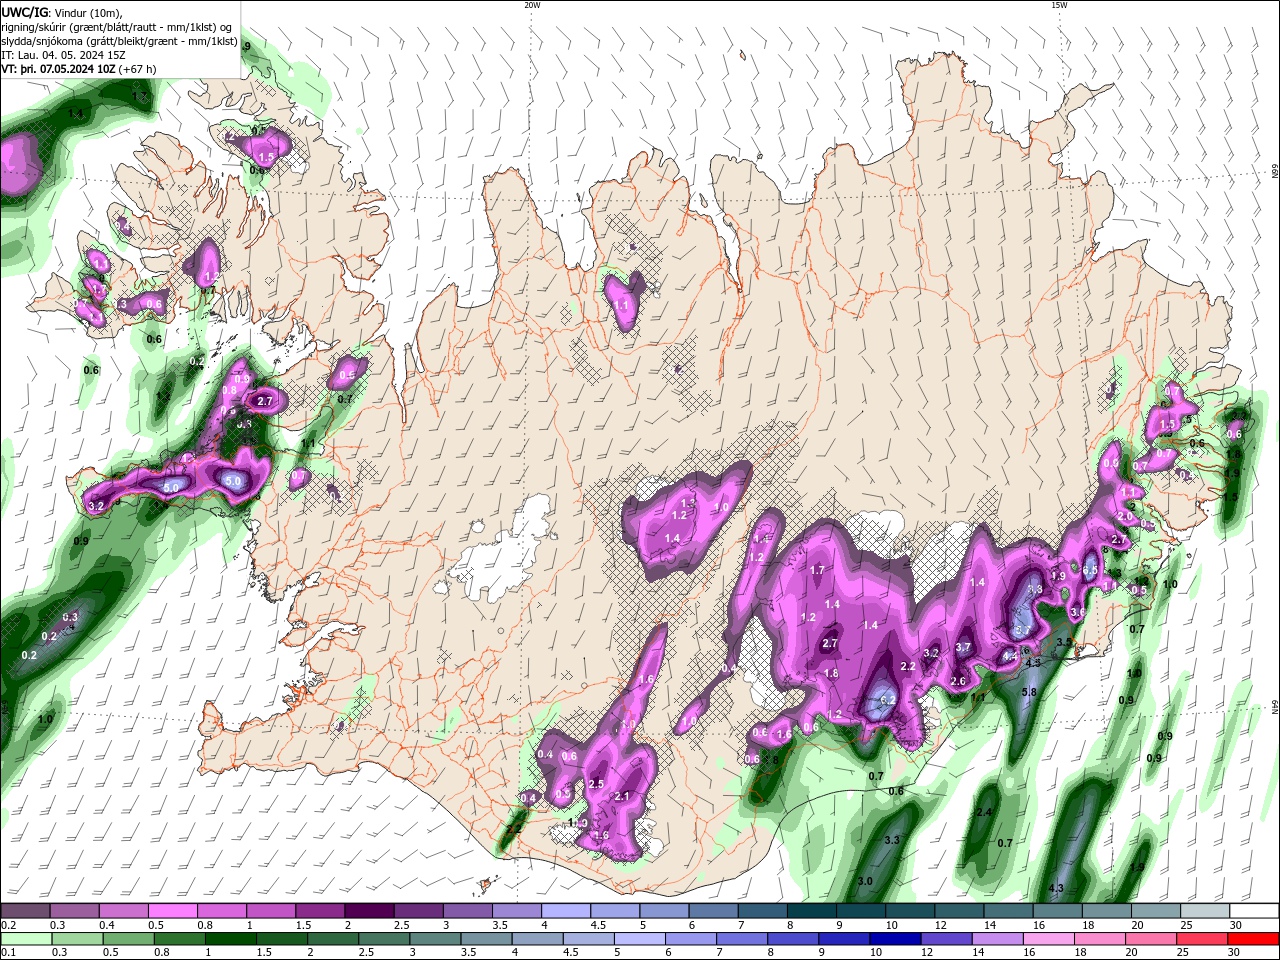The width and height of the screenshot is (1280, 960).
Task: Pick the 7 medium blue swatch in the lower rain legend
Action: pos(742,939)
